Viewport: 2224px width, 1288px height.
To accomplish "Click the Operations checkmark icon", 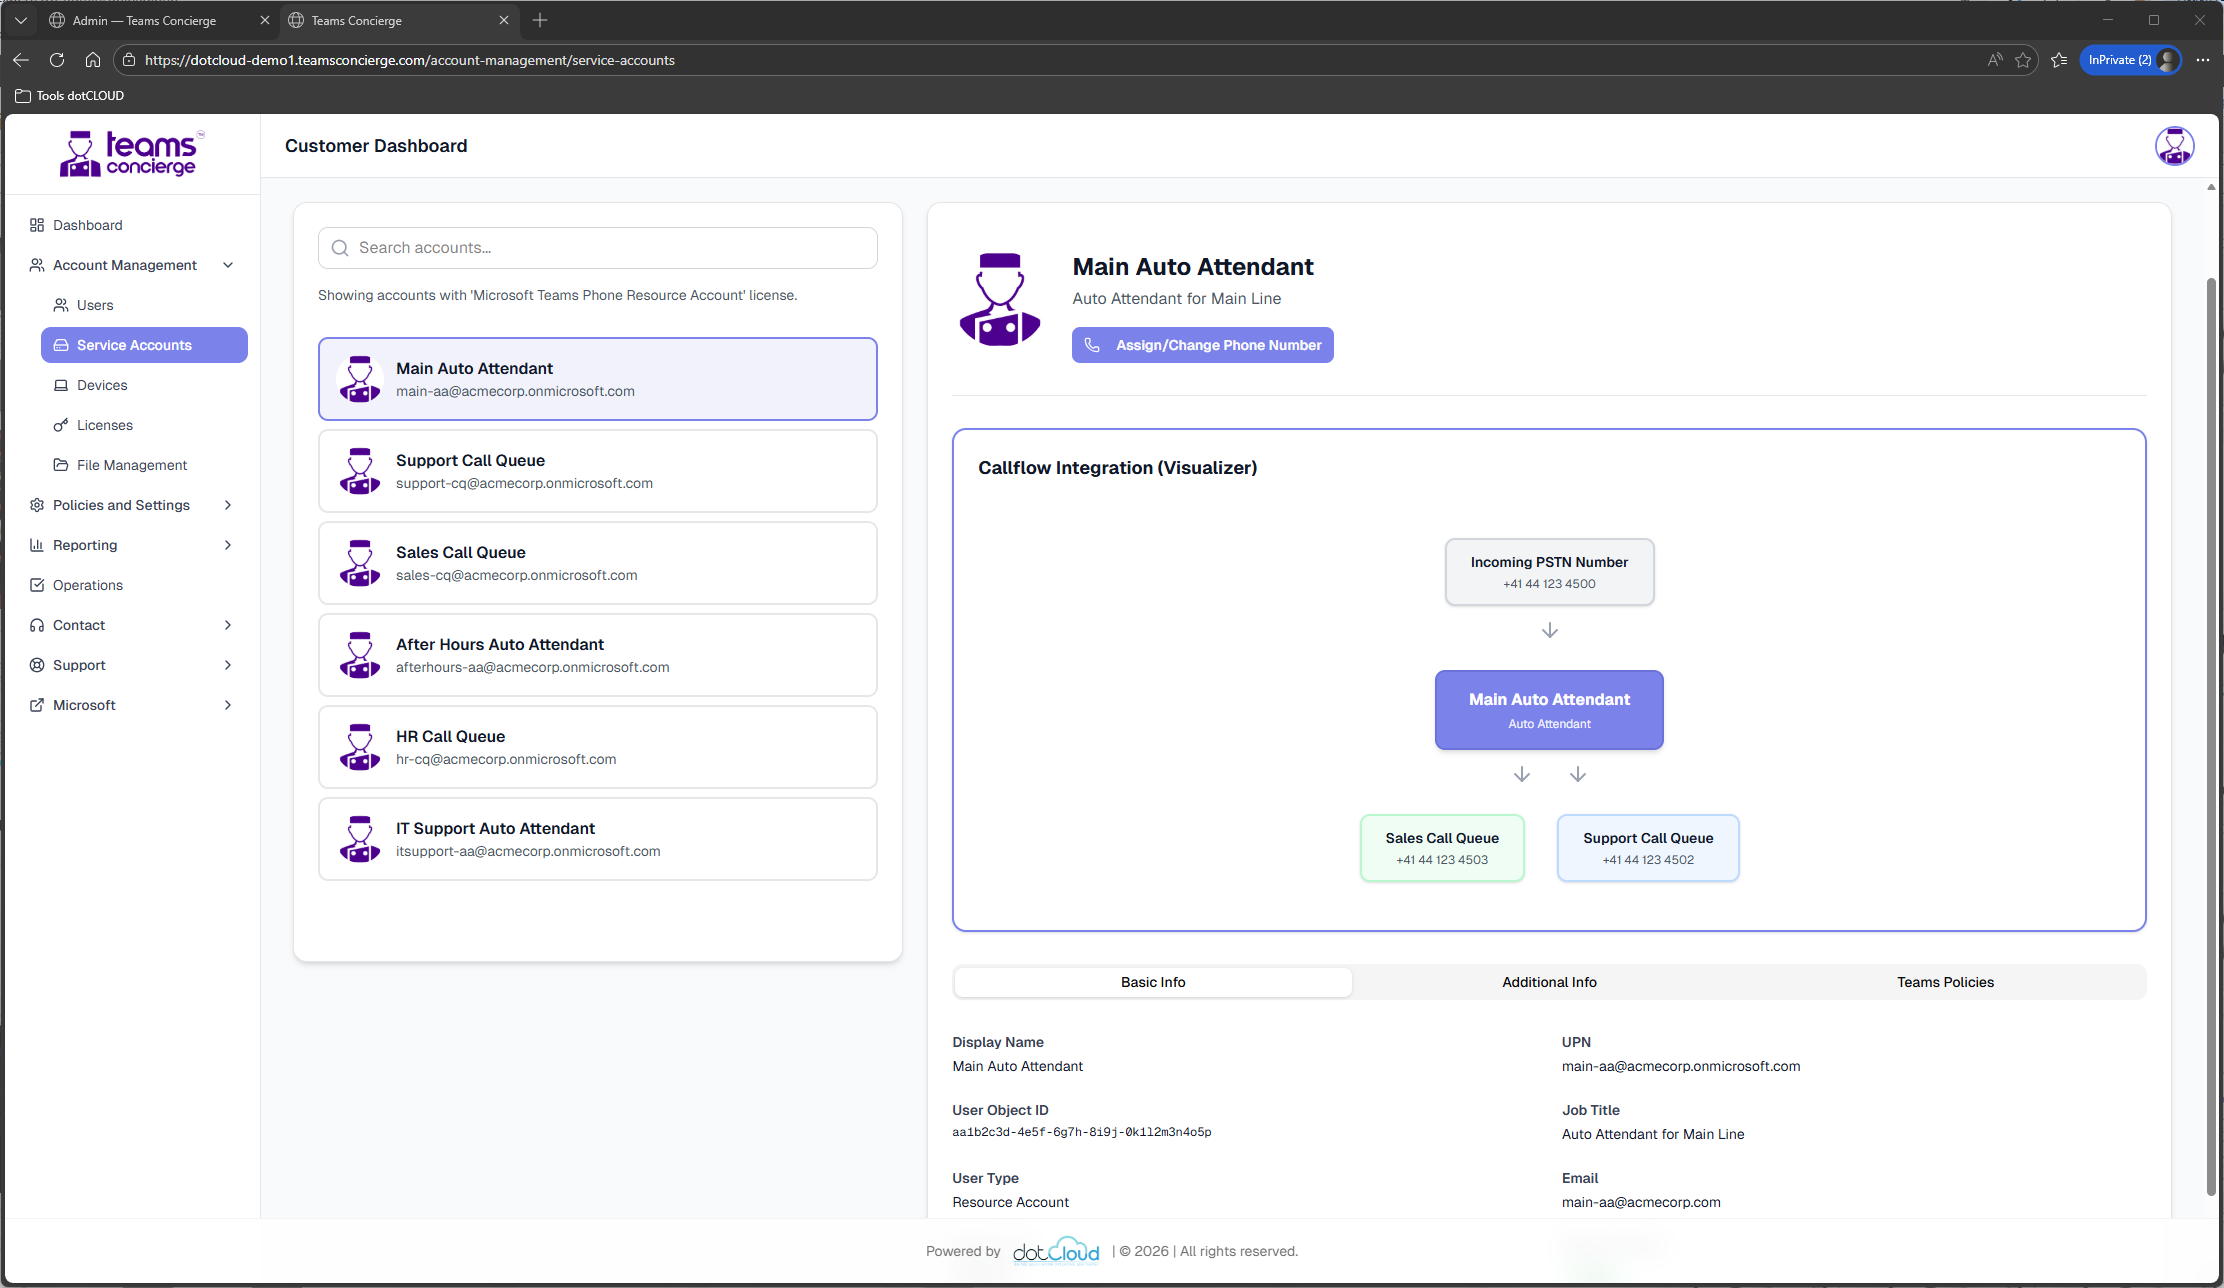I will (x=37, y=585).
